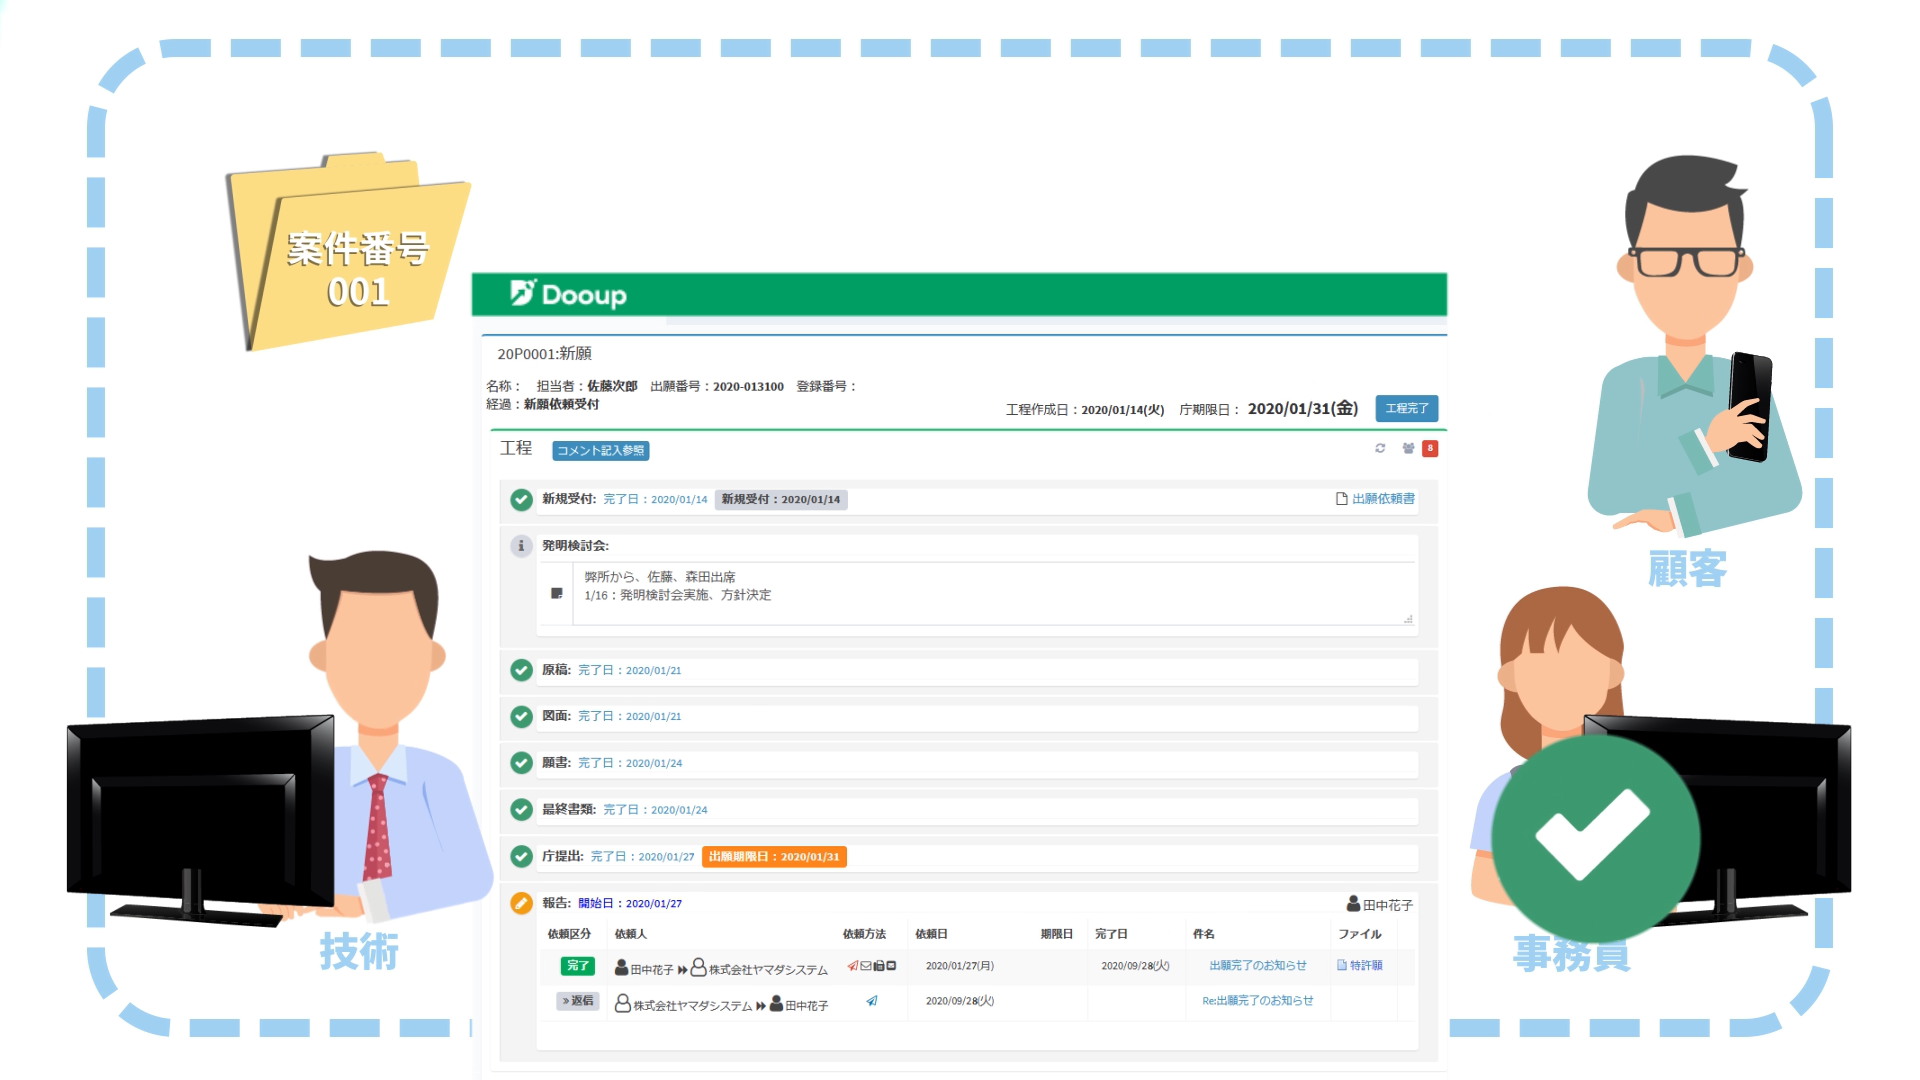The height and width of the screenshot is (1080, 1920).
Task: Click the 2020/09/28(火) completion date in first row
Action: (1135, 966)
